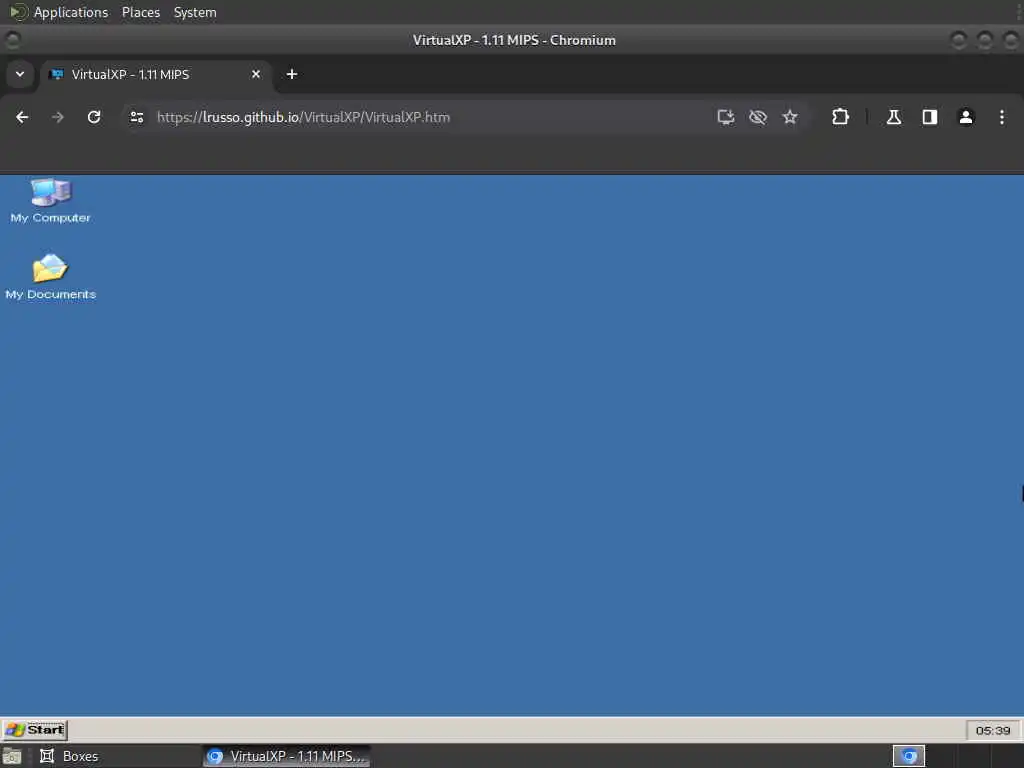Go back with the browser back arrow
This screenshot has height=768, width=1024.
tap(22, 117)
